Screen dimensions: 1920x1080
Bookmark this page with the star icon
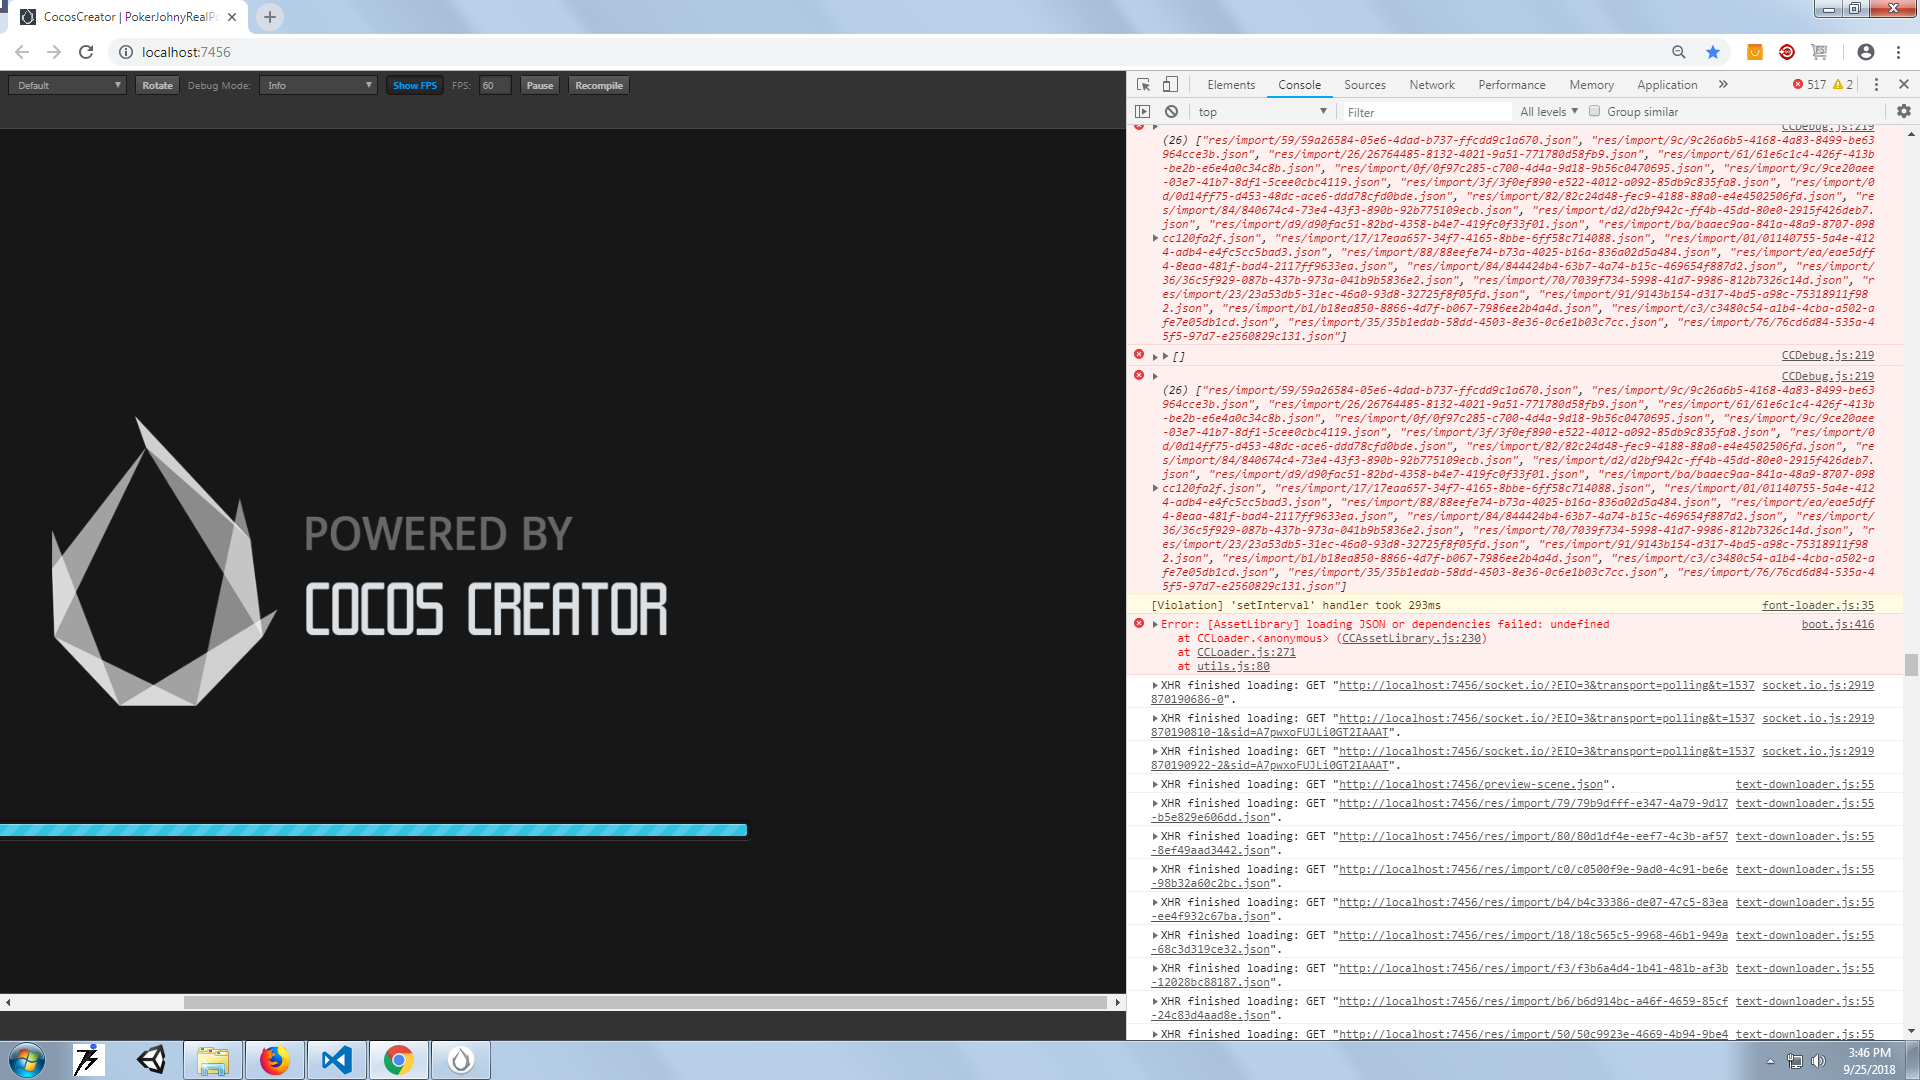click(x=1713, y=52)
